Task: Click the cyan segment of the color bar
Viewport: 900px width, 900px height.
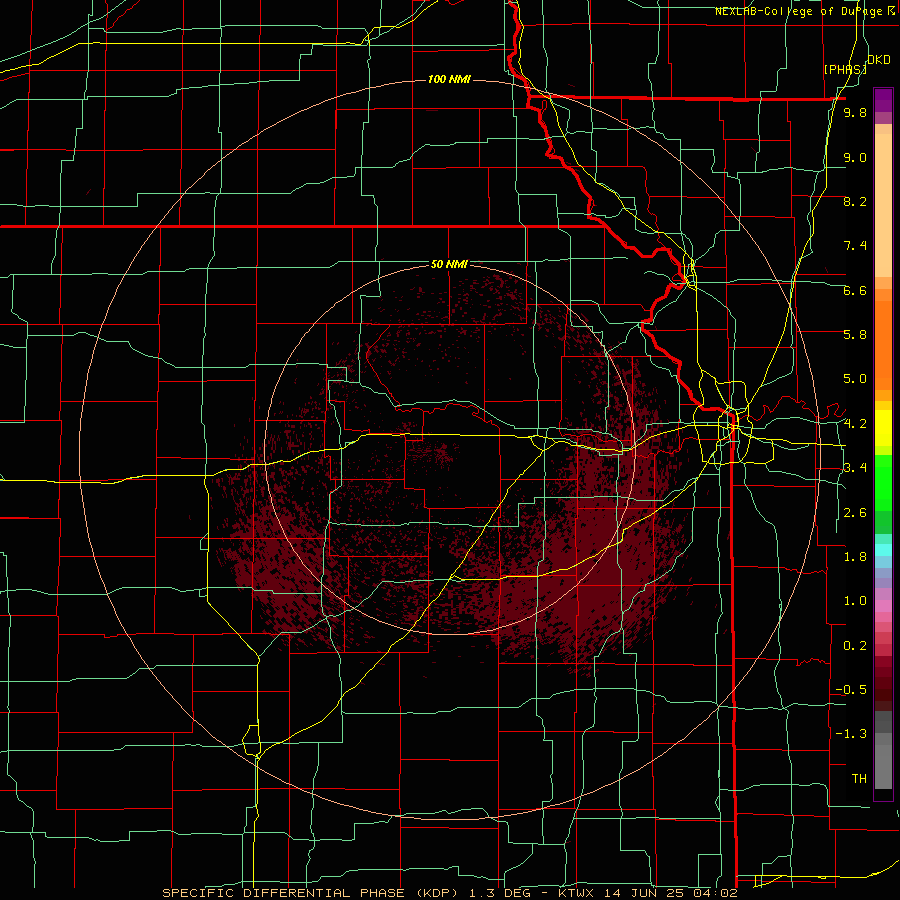Action: [x=883, y=550]
